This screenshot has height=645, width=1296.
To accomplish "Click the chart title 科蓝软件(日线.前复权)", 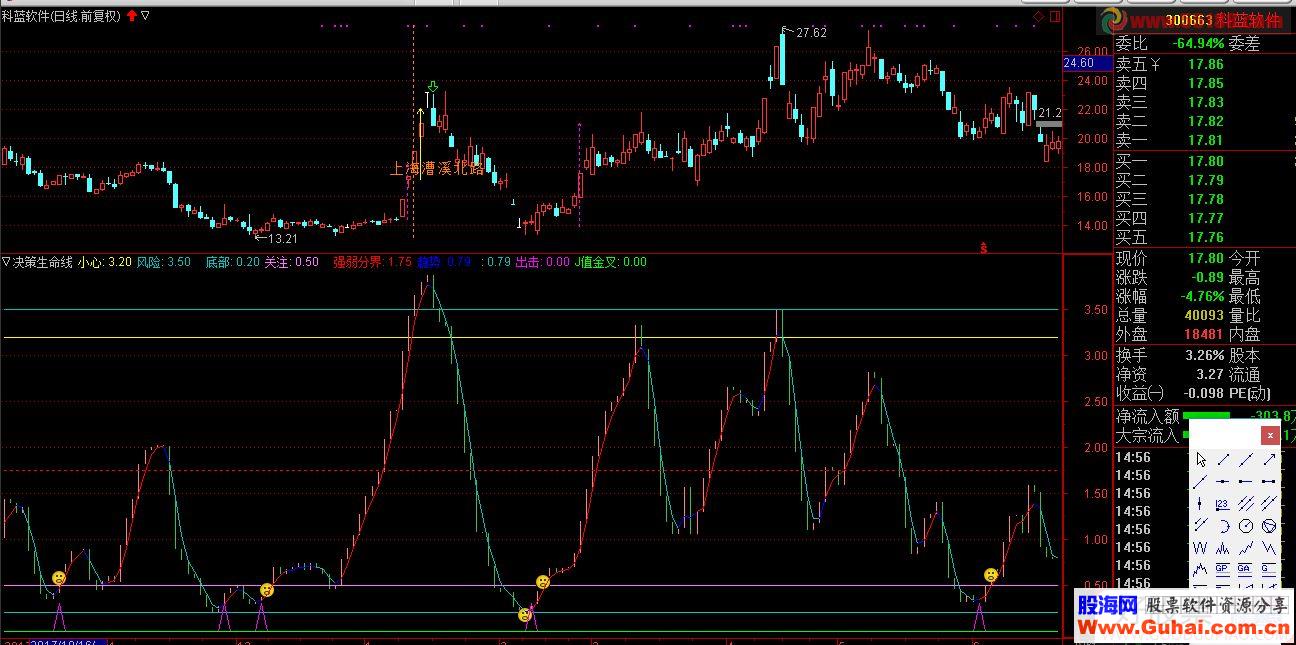I will (62, 15).
